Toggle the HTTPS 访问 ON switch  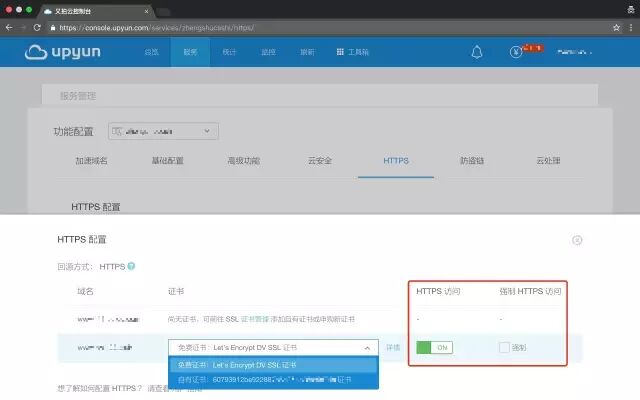[434, 347]
